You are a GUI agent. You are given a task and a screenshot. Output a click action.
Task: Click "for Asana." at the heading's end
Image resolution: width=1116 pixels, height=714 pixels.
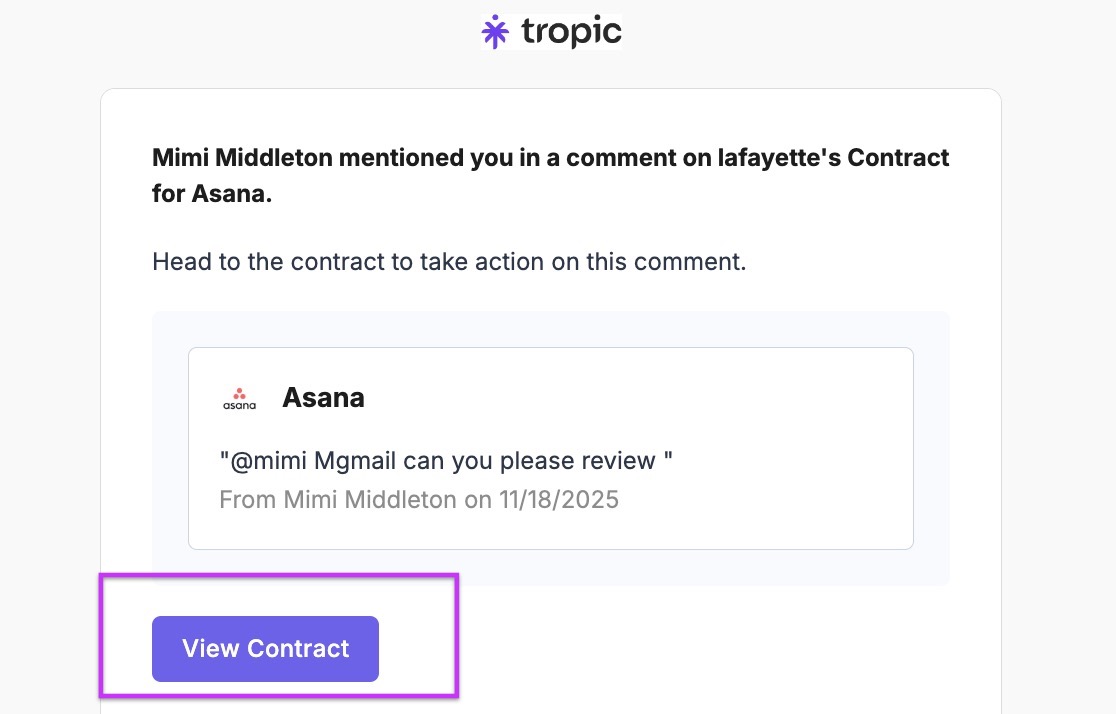pyautogui.click(x=212, y=194)
